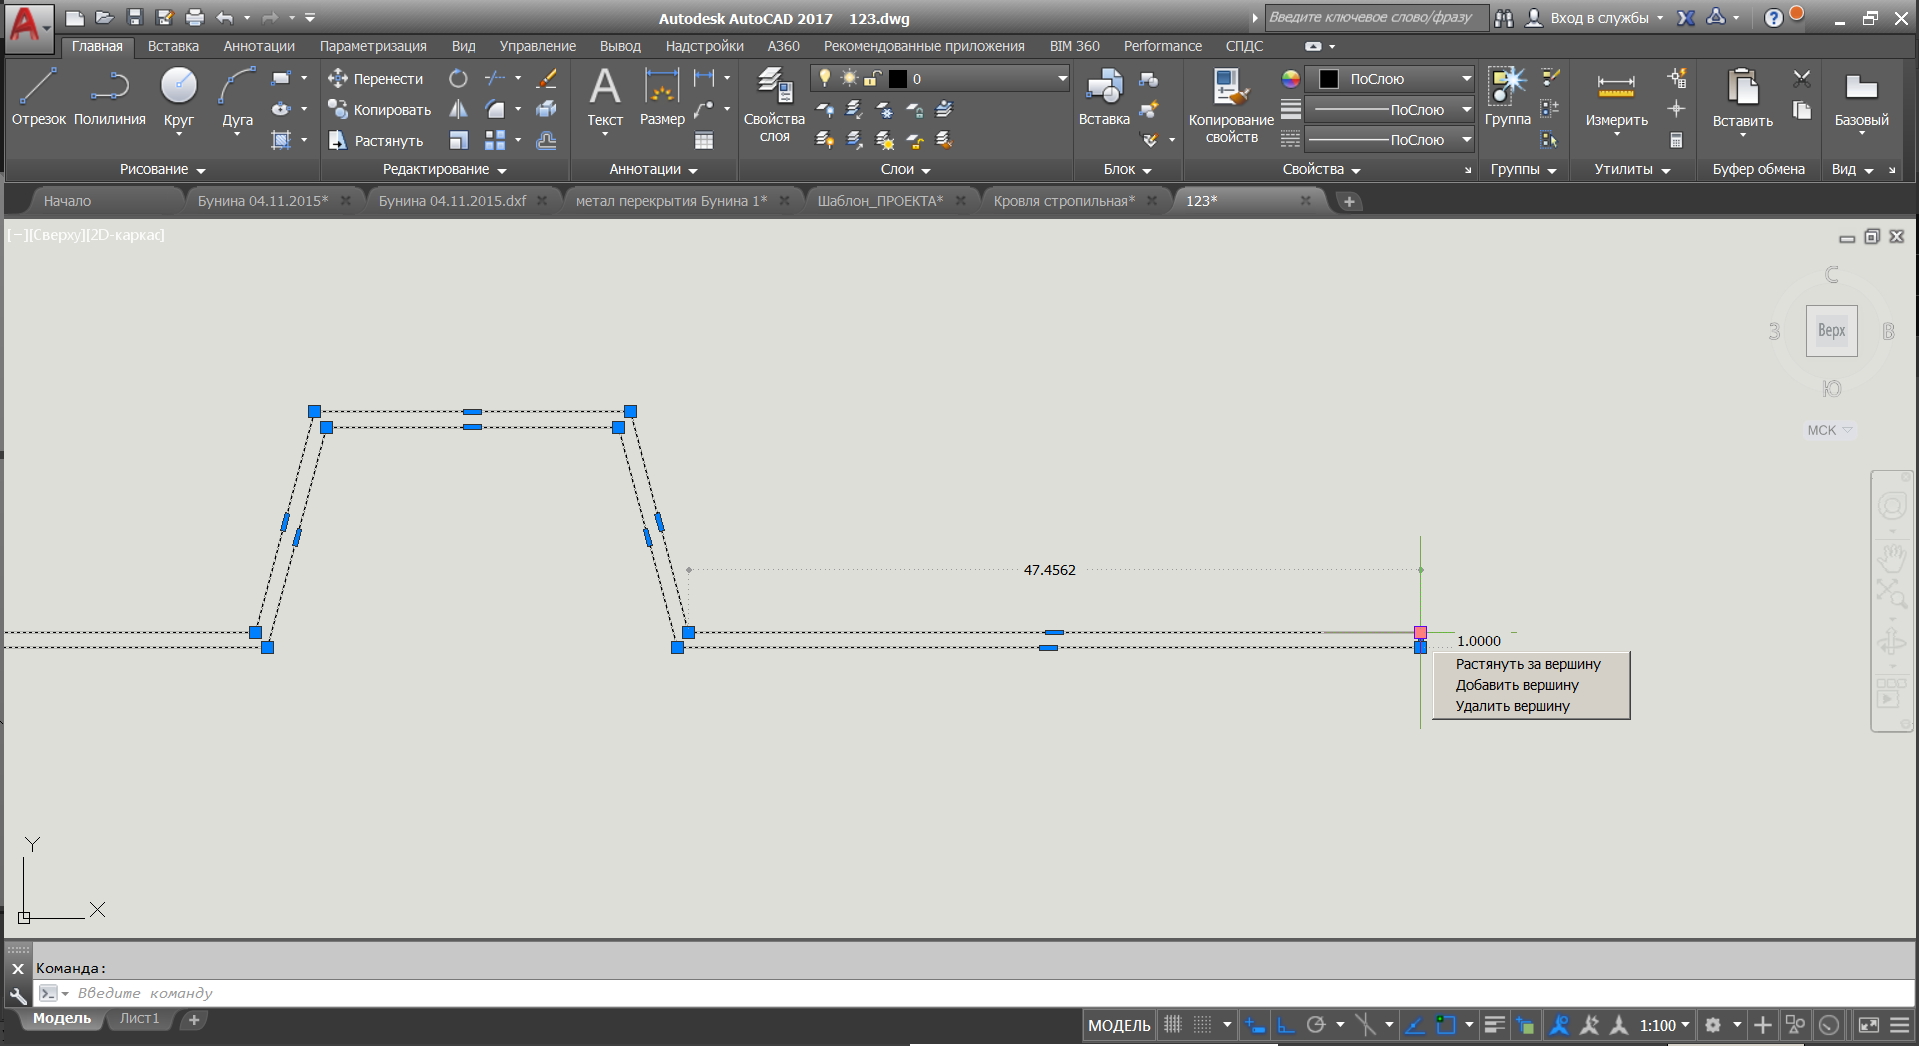1919x1046 pixels.
Task: Expand the Рисование panel
Action: [x=162, y=170]
